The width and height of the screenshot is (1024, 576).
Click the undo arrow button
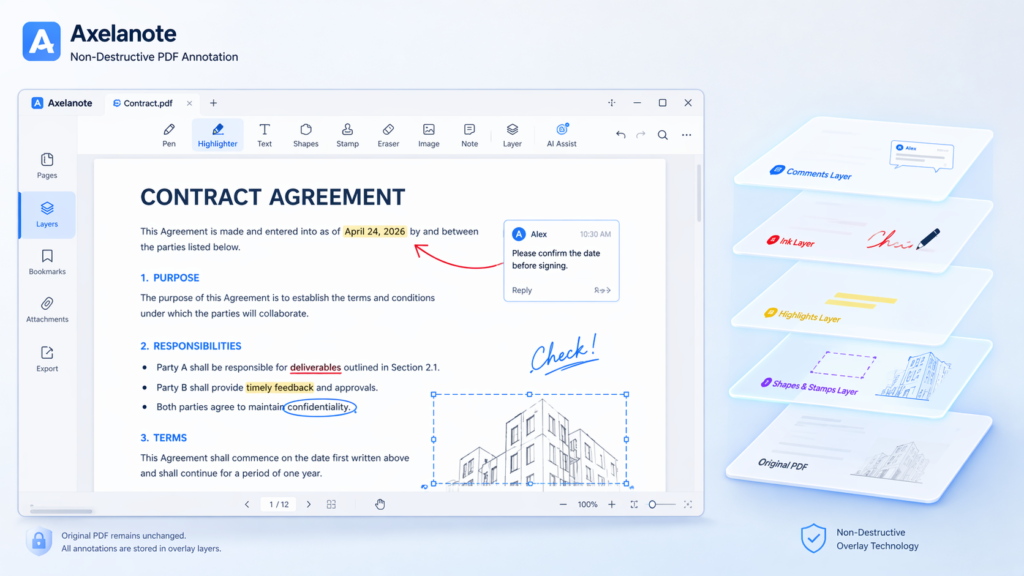620,134
